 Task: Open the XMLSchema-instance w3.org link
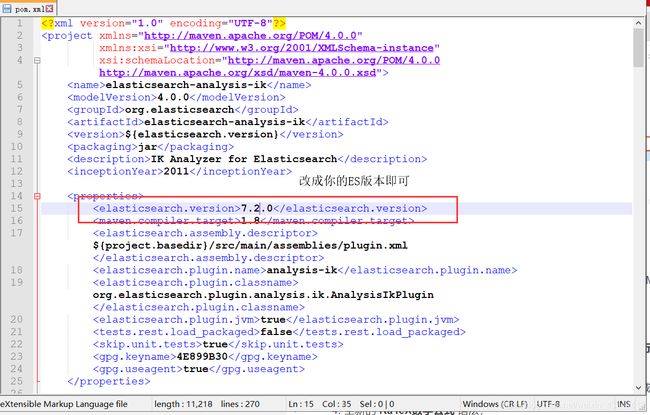pyautogui.click(x=302, y=48)
